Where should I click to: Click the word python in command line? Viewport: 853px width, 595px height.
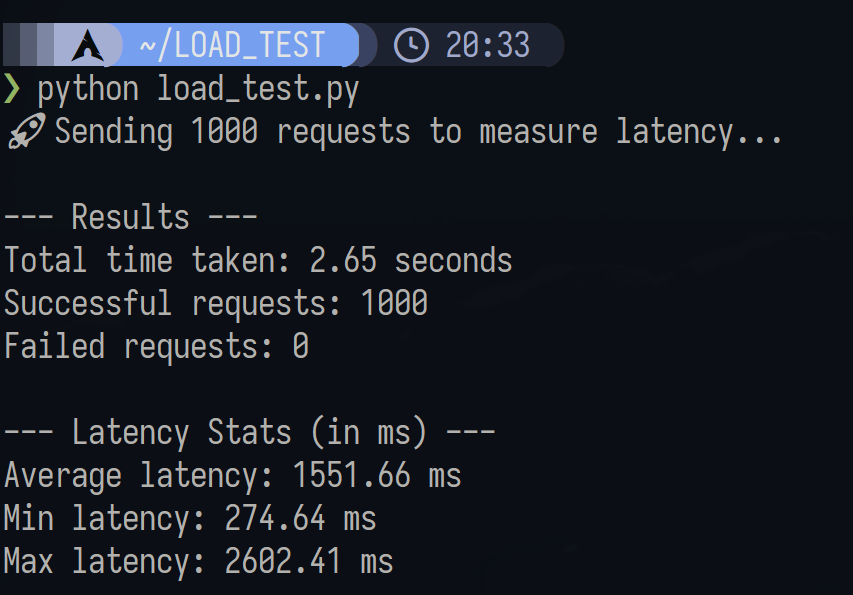(88, 89)
